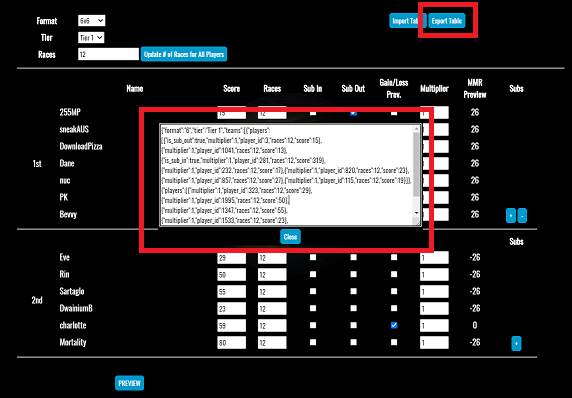Uncheck Sub Out for 255MP
572x398 pixels.
click(x=353, y=113)
